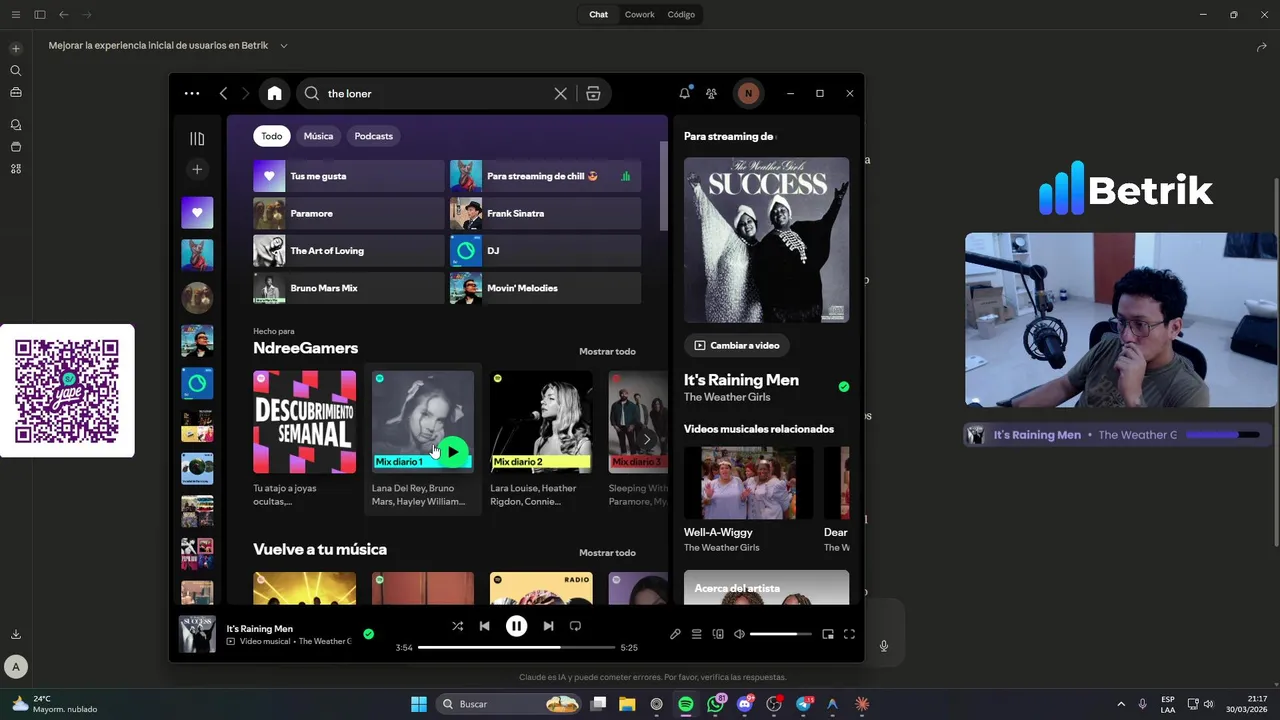The width and height of the screenshot is (1280, 720).
Task: Create new playlist plus button in Spotify
Action: (x=197, y=169)
